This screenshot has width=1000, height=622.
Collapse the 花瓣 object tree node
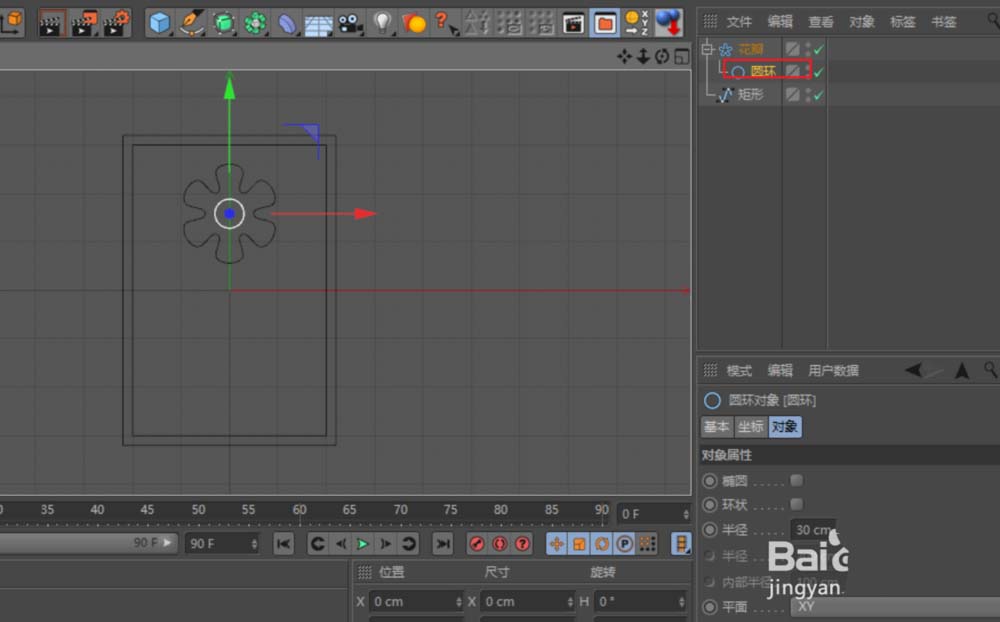point(707,49)
